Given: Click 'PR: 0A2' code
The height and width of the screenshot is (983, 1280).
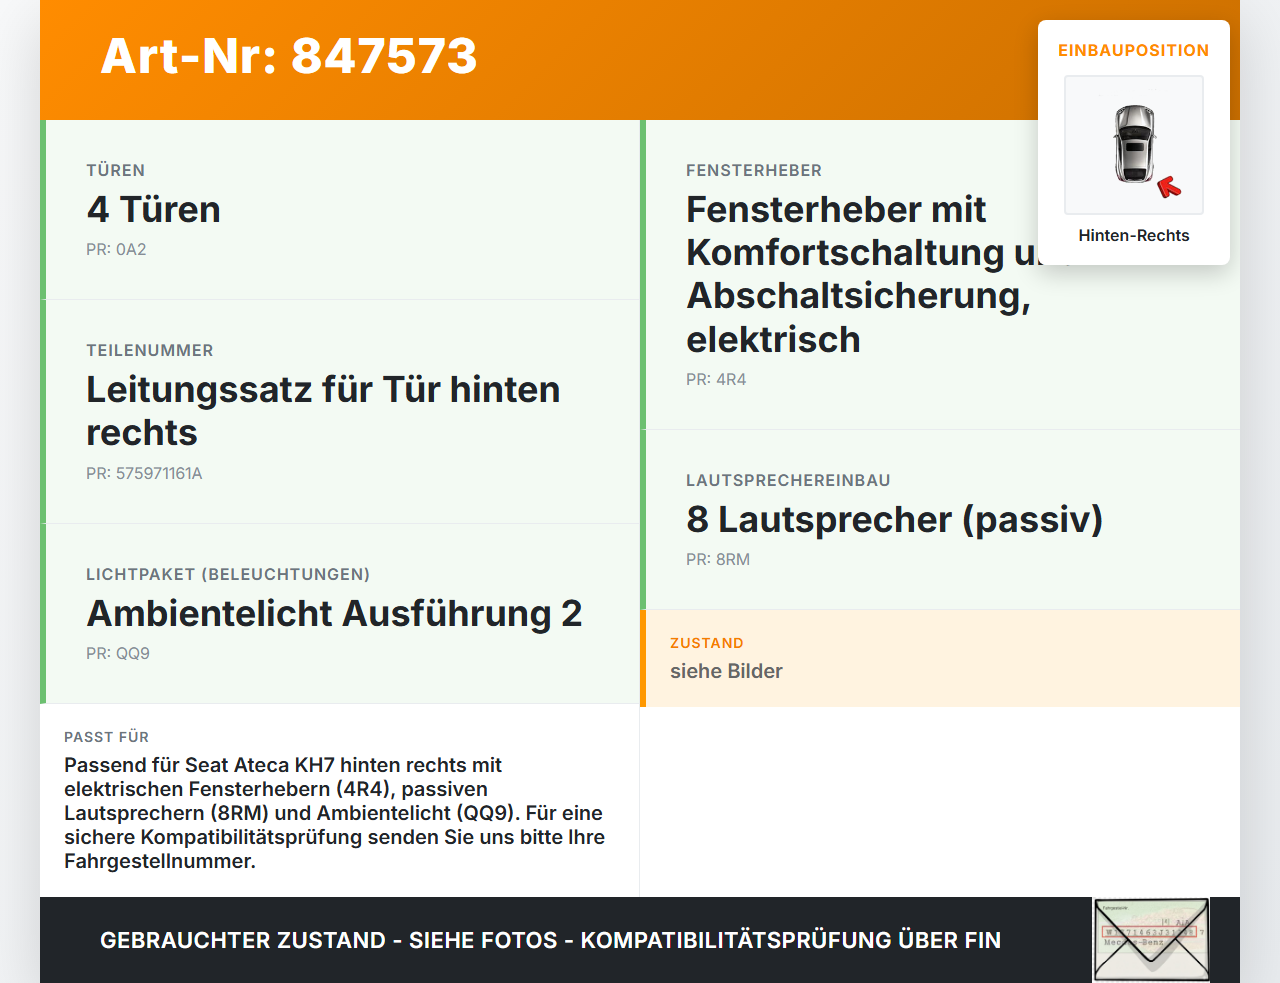Looking at the screenshot, I should point(116,249).
